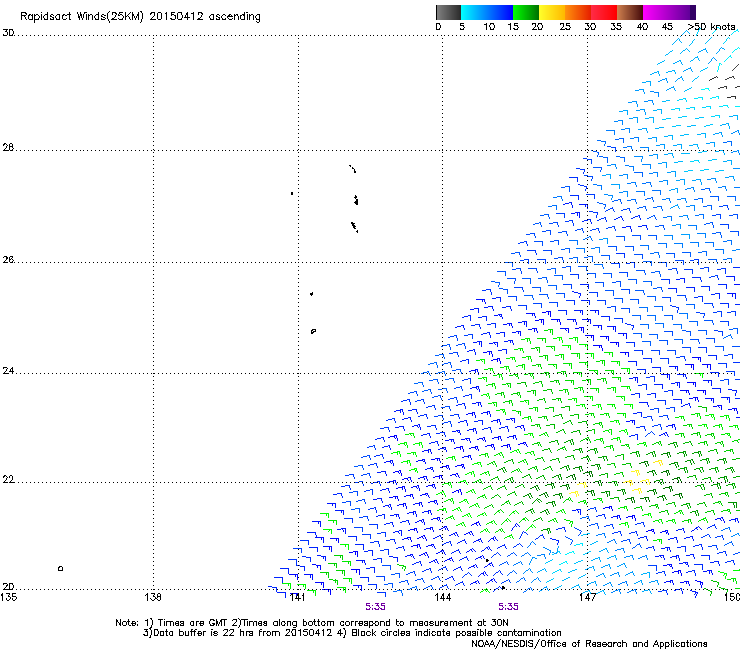Click latitude label '24' on left axis
This screenshot has height=650, width=740.
8,371
